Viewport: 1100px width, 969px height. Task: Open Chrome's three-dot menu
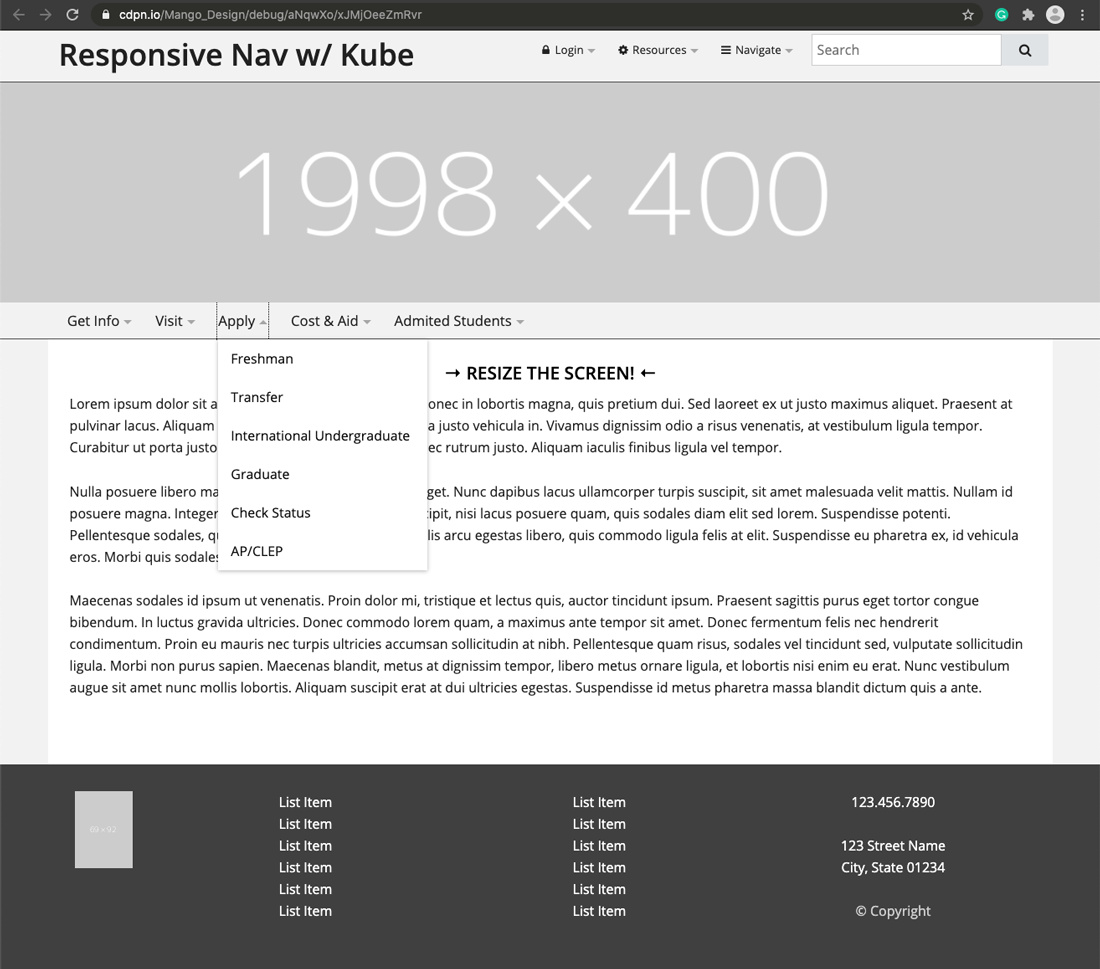1082,15
